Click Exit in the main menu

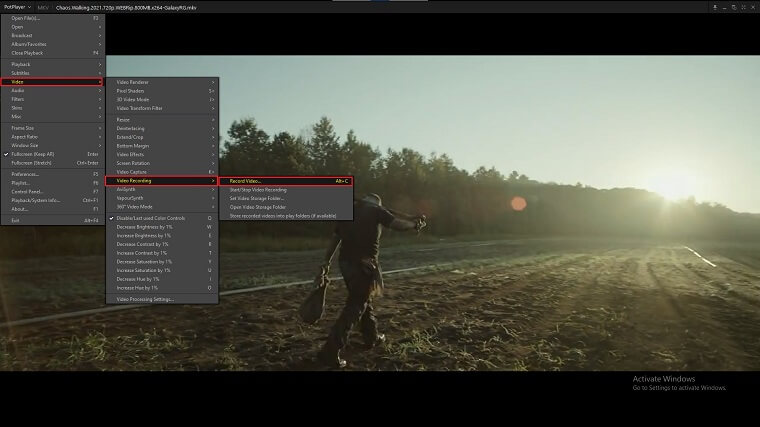click(x=53, y=221)
